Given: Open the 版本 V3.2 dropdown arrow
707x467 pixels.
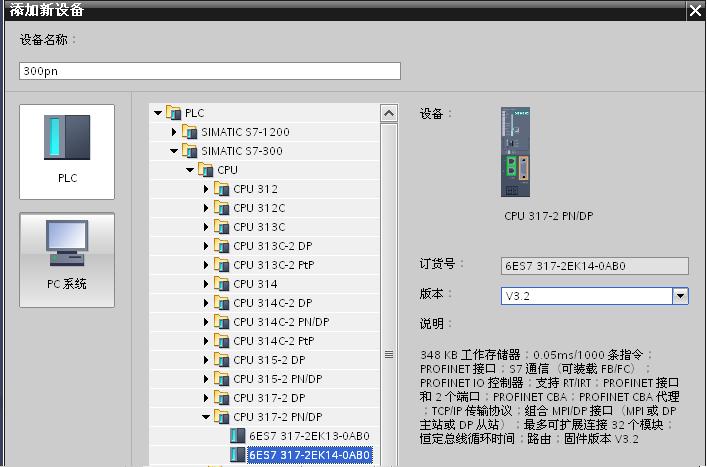Looking at the screenshot, I should point(680,296).
